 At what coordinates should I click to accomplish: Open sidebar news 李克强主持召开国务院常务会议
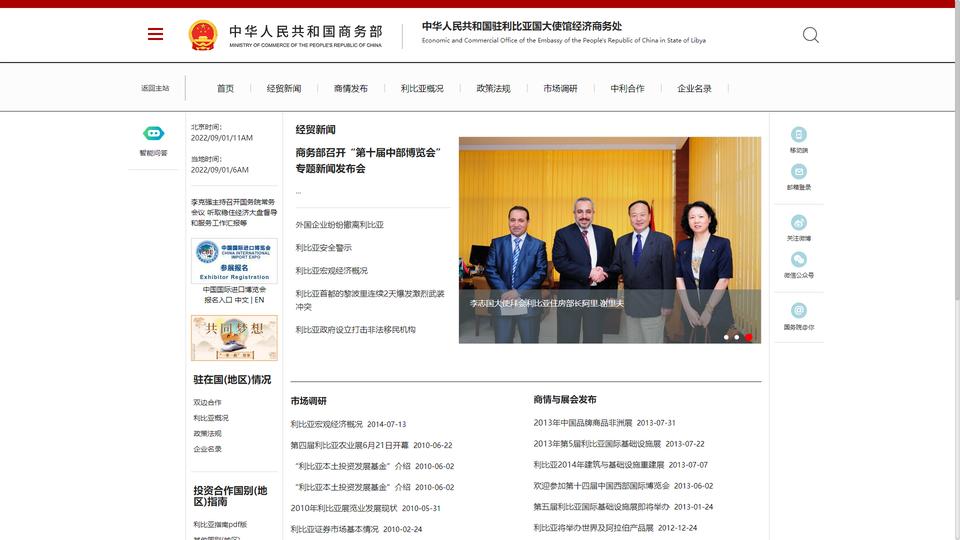tap(233, 212)
